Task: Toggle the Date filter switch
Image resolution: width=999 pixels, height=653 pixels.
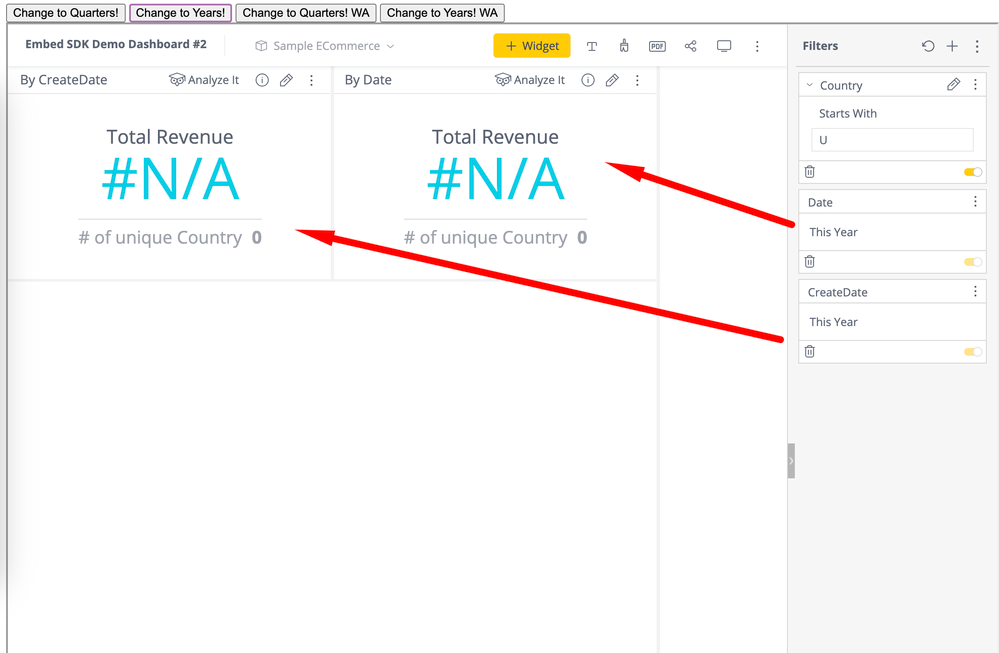Action: point(972,262)
